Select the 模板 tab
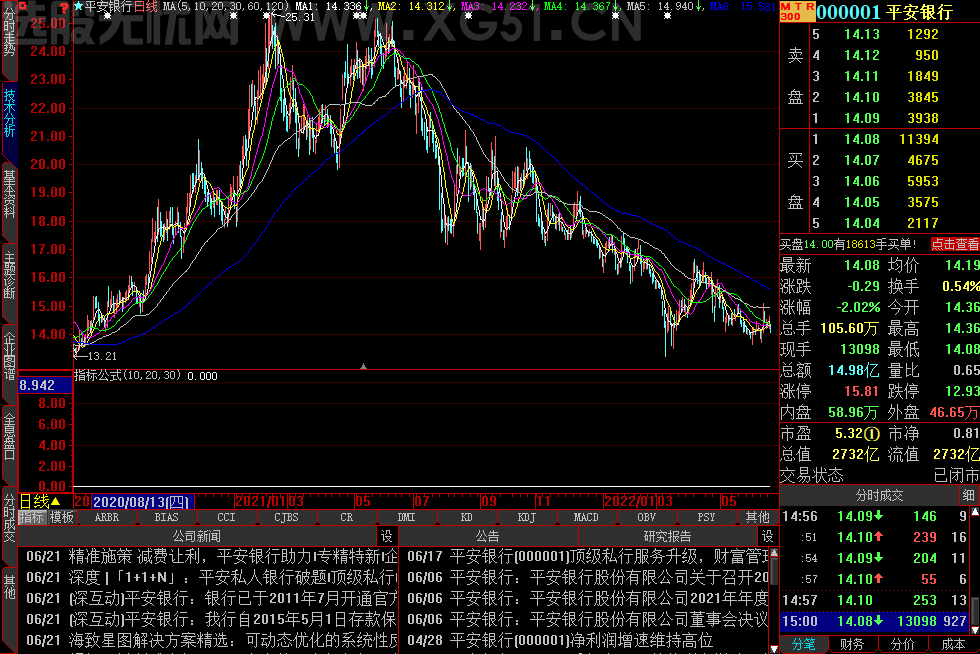Screen dimensions: 980x654 click(62, 517)
